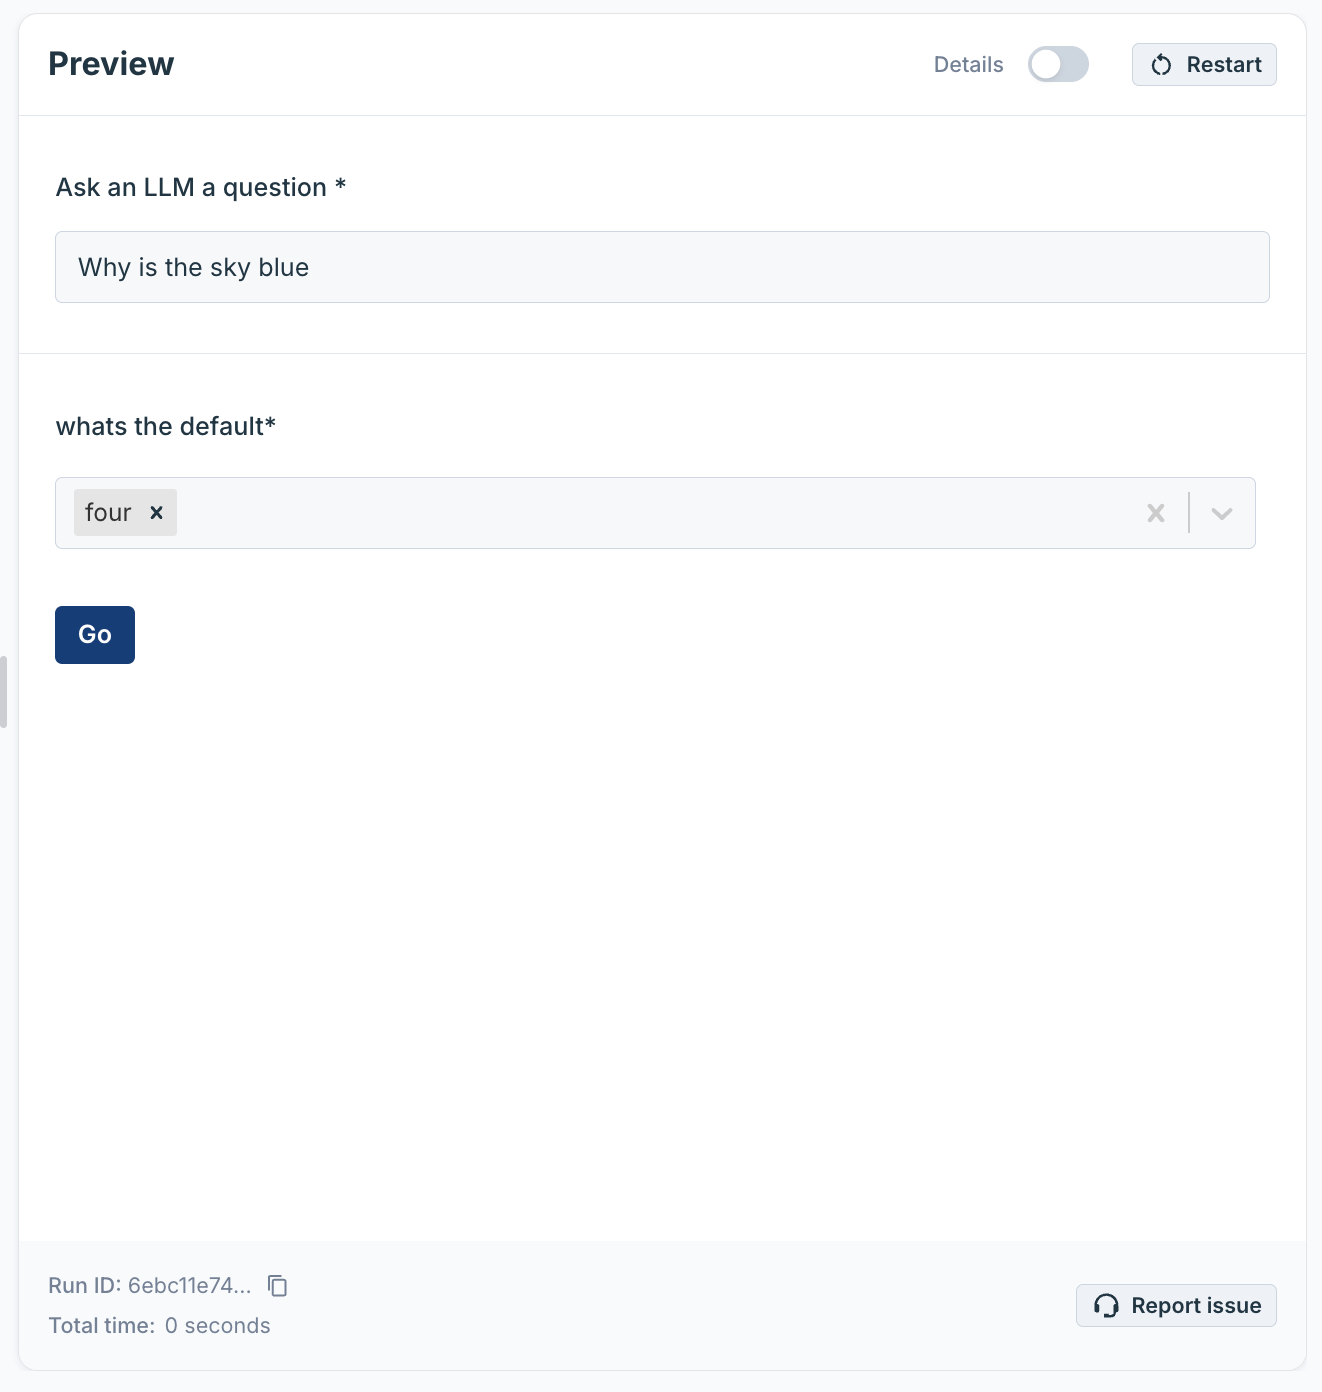Click the 'Total time: 0 seconds' text
Image resolution: width=1322 pixels, height=1392 pixels.
click(159, 1325)
